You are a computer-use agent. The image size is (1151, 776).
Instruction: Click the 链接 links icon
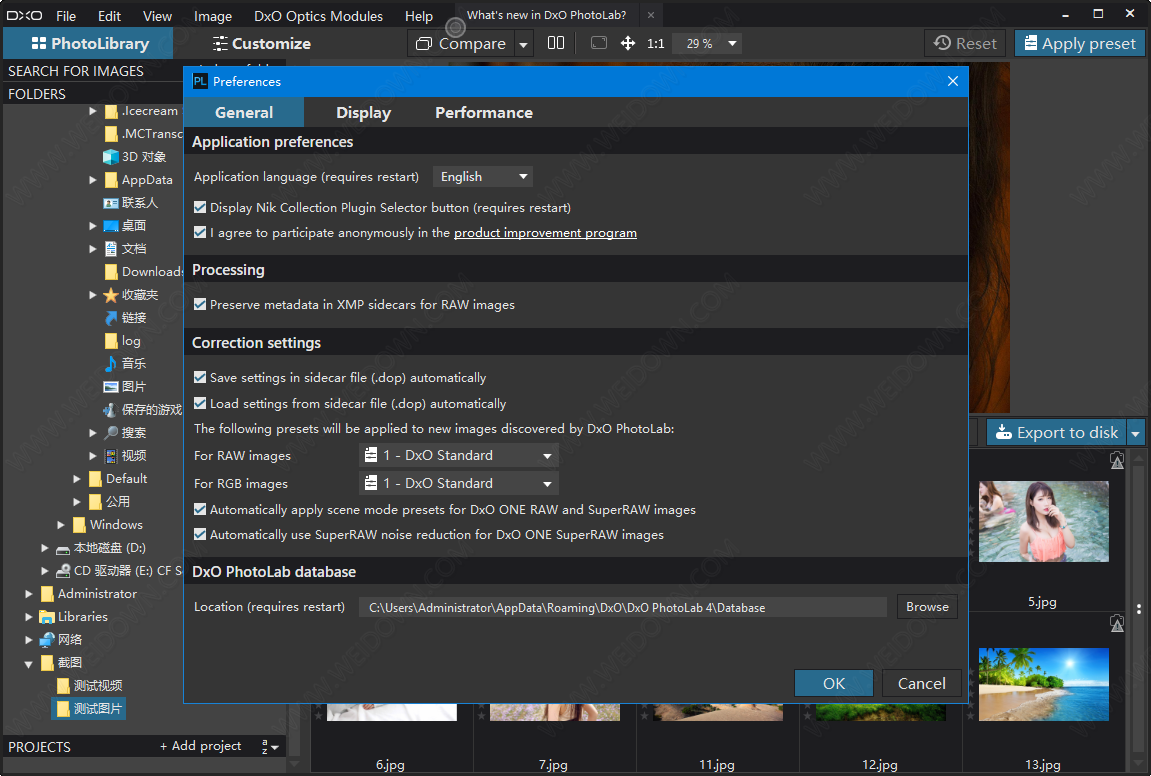click(x=111, y=318)
